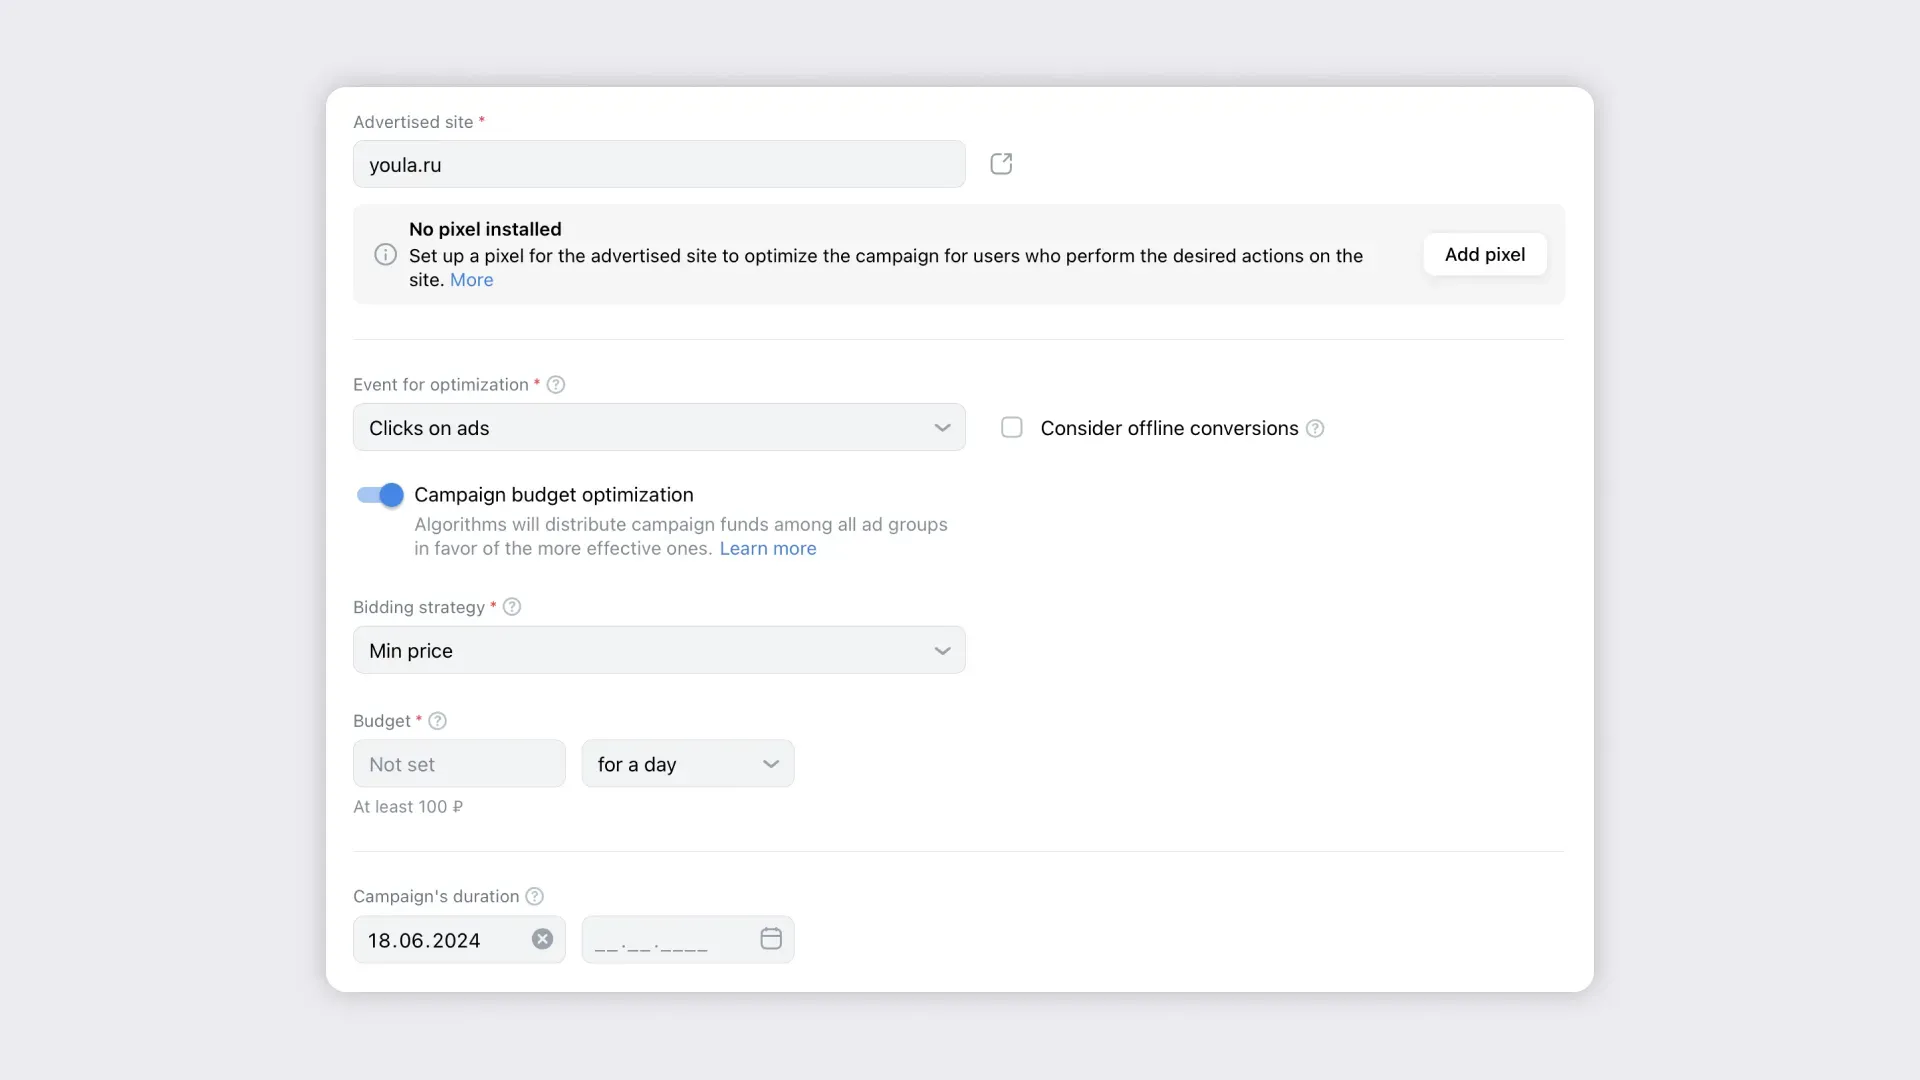Click the Advertised site input field
This screenshot has width=1920, height=1080.
(658, 165)
